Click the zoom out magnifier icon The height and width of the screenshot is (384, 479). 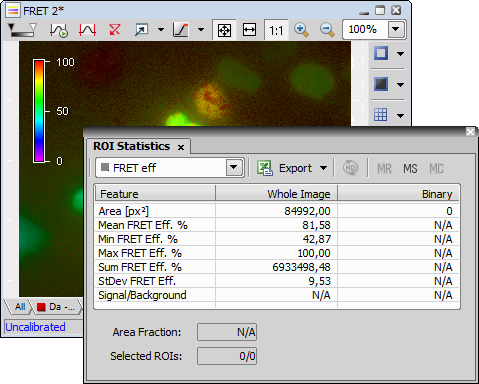point(327,30)
